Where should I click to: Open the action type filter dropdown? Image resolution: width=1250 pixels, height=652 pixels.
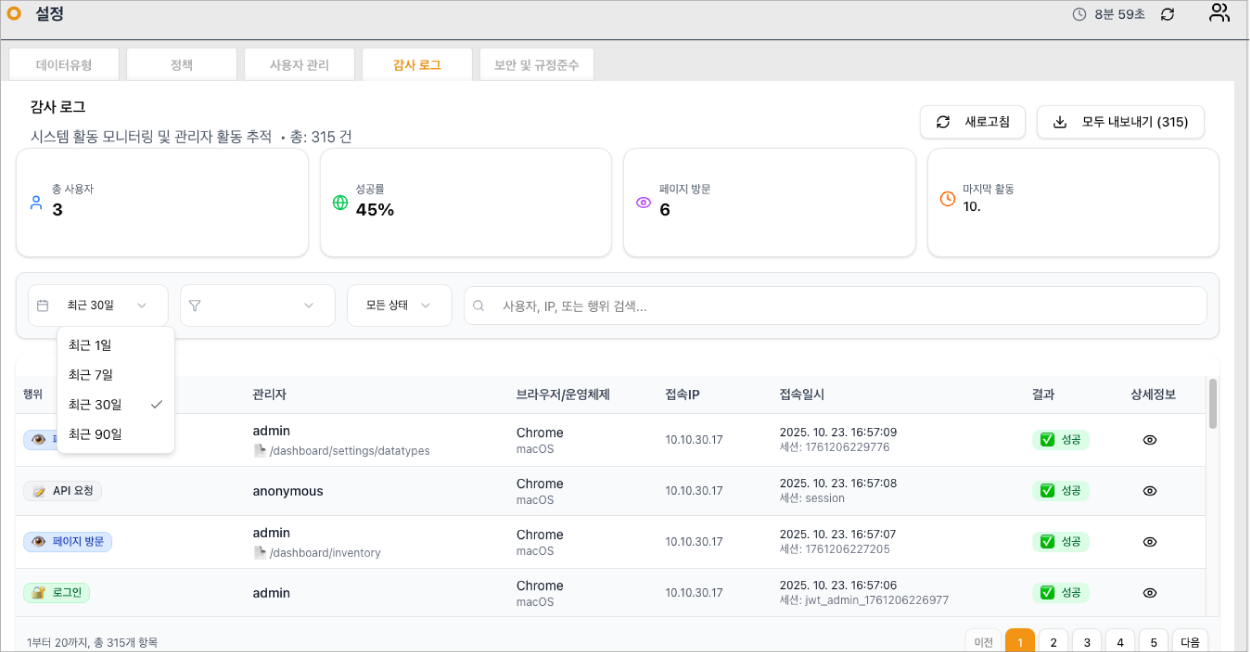(x=257, y=305)
